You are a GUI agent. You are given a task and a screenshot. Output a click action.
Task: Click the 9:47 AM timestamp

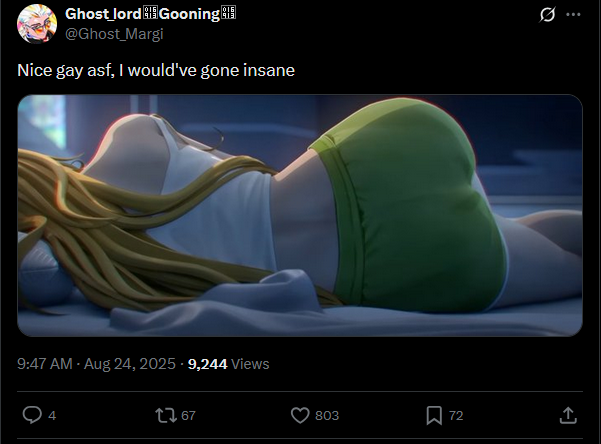click(x=45, y=363)
